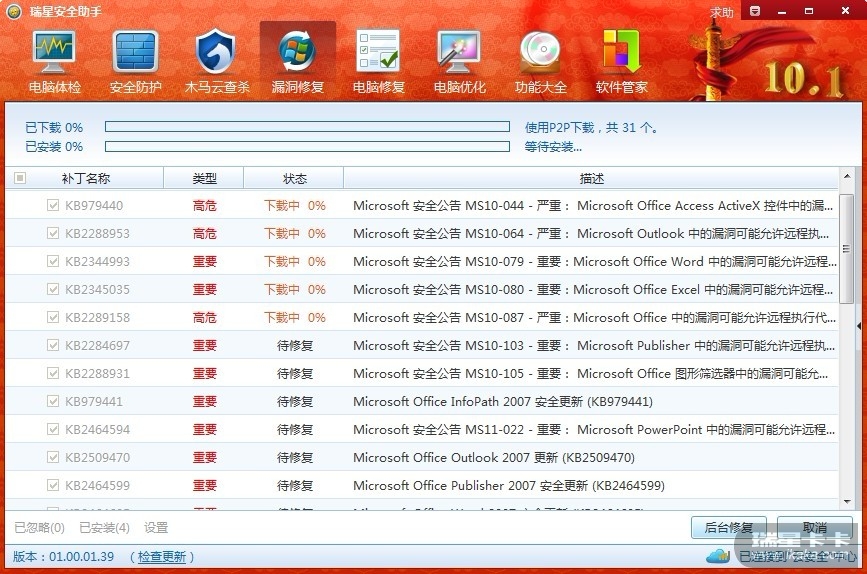Sort by 状态 column header
867x574 pixels.
(x=294, y=178)
